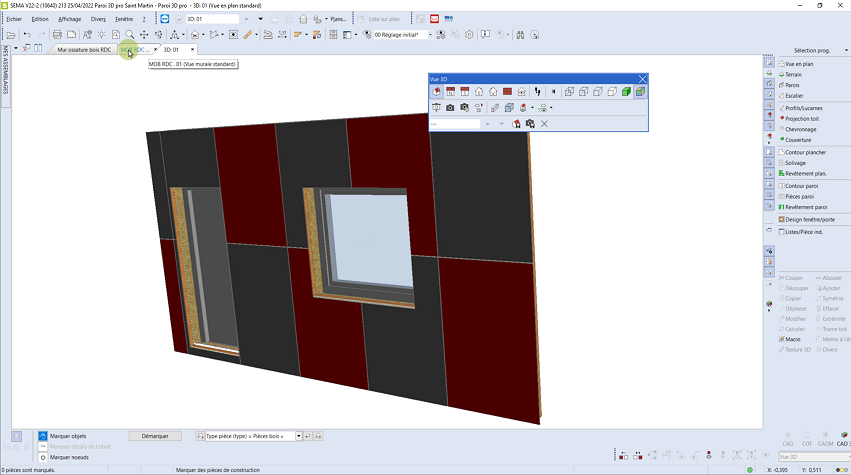851x475 pixels.
Task: Expand the 00 Réglage initial dropdown
Action: tap(429, 34)
